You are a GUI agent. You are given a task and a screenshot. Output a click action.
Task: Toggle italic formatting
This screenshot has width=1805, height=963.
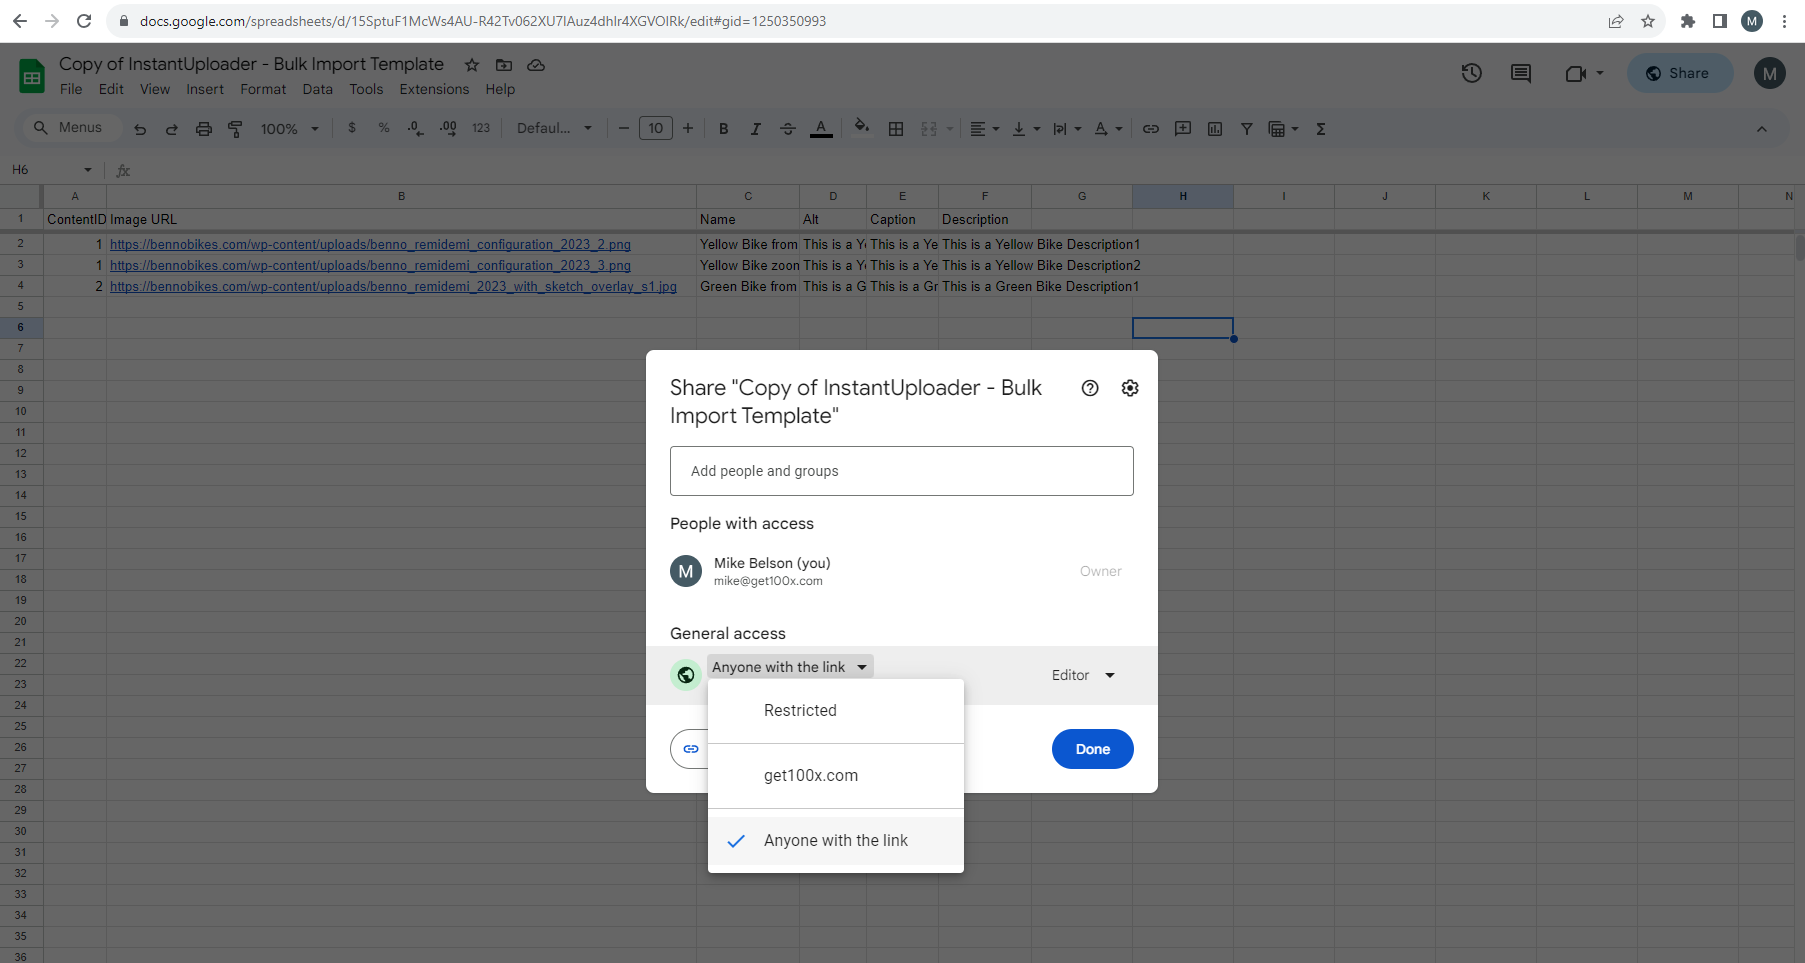pos(756,129)
